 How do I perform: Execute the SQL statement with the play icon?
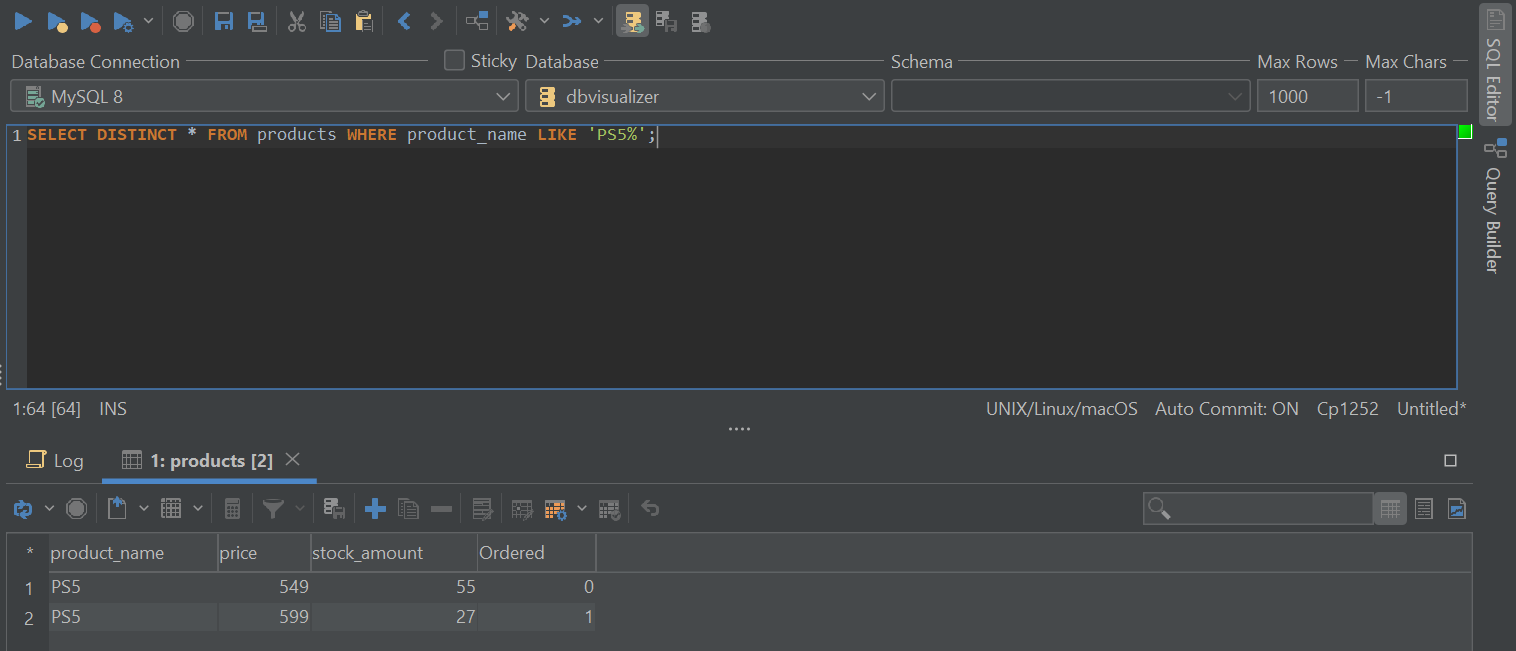[x=22, y=21]
